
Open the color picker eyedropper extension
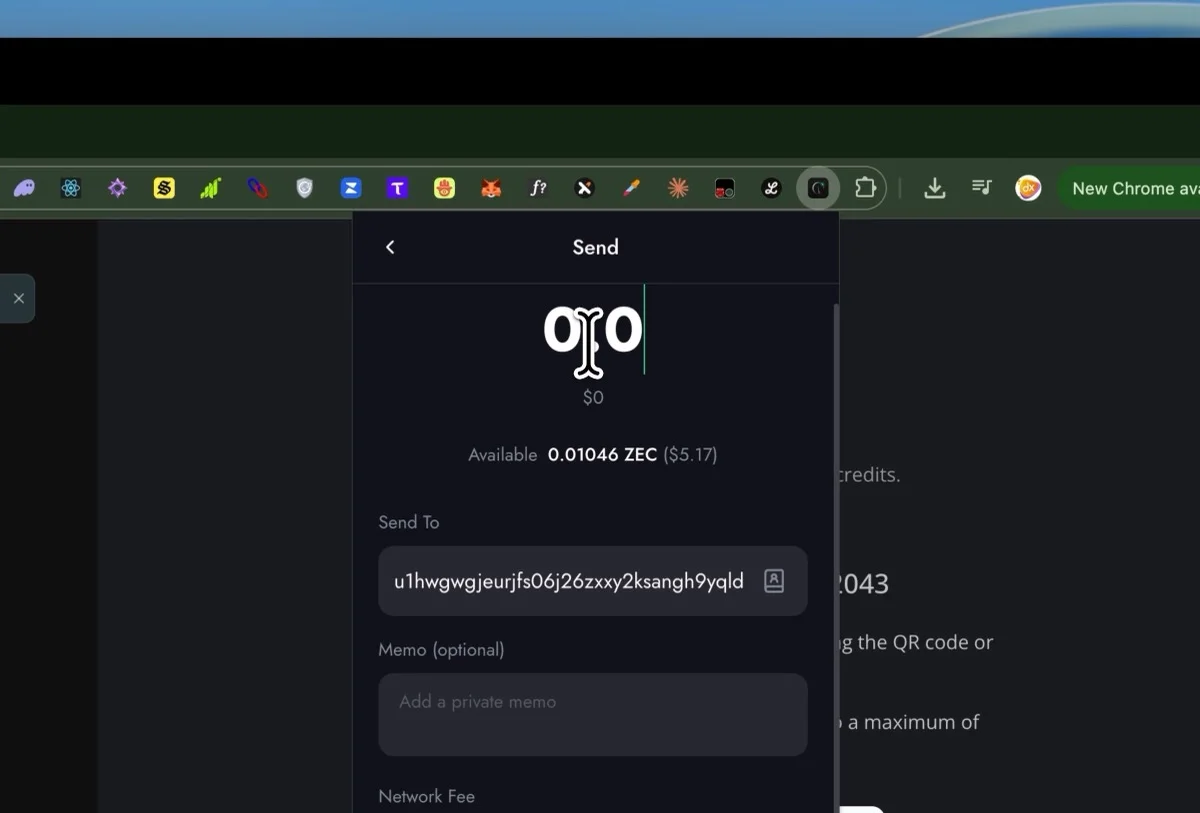(x=631, y=188)
